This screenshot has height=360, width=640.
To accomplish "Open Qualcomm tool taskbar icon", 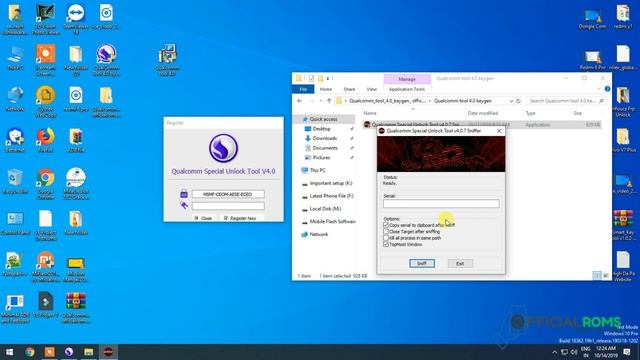I will tap(69, 352).
